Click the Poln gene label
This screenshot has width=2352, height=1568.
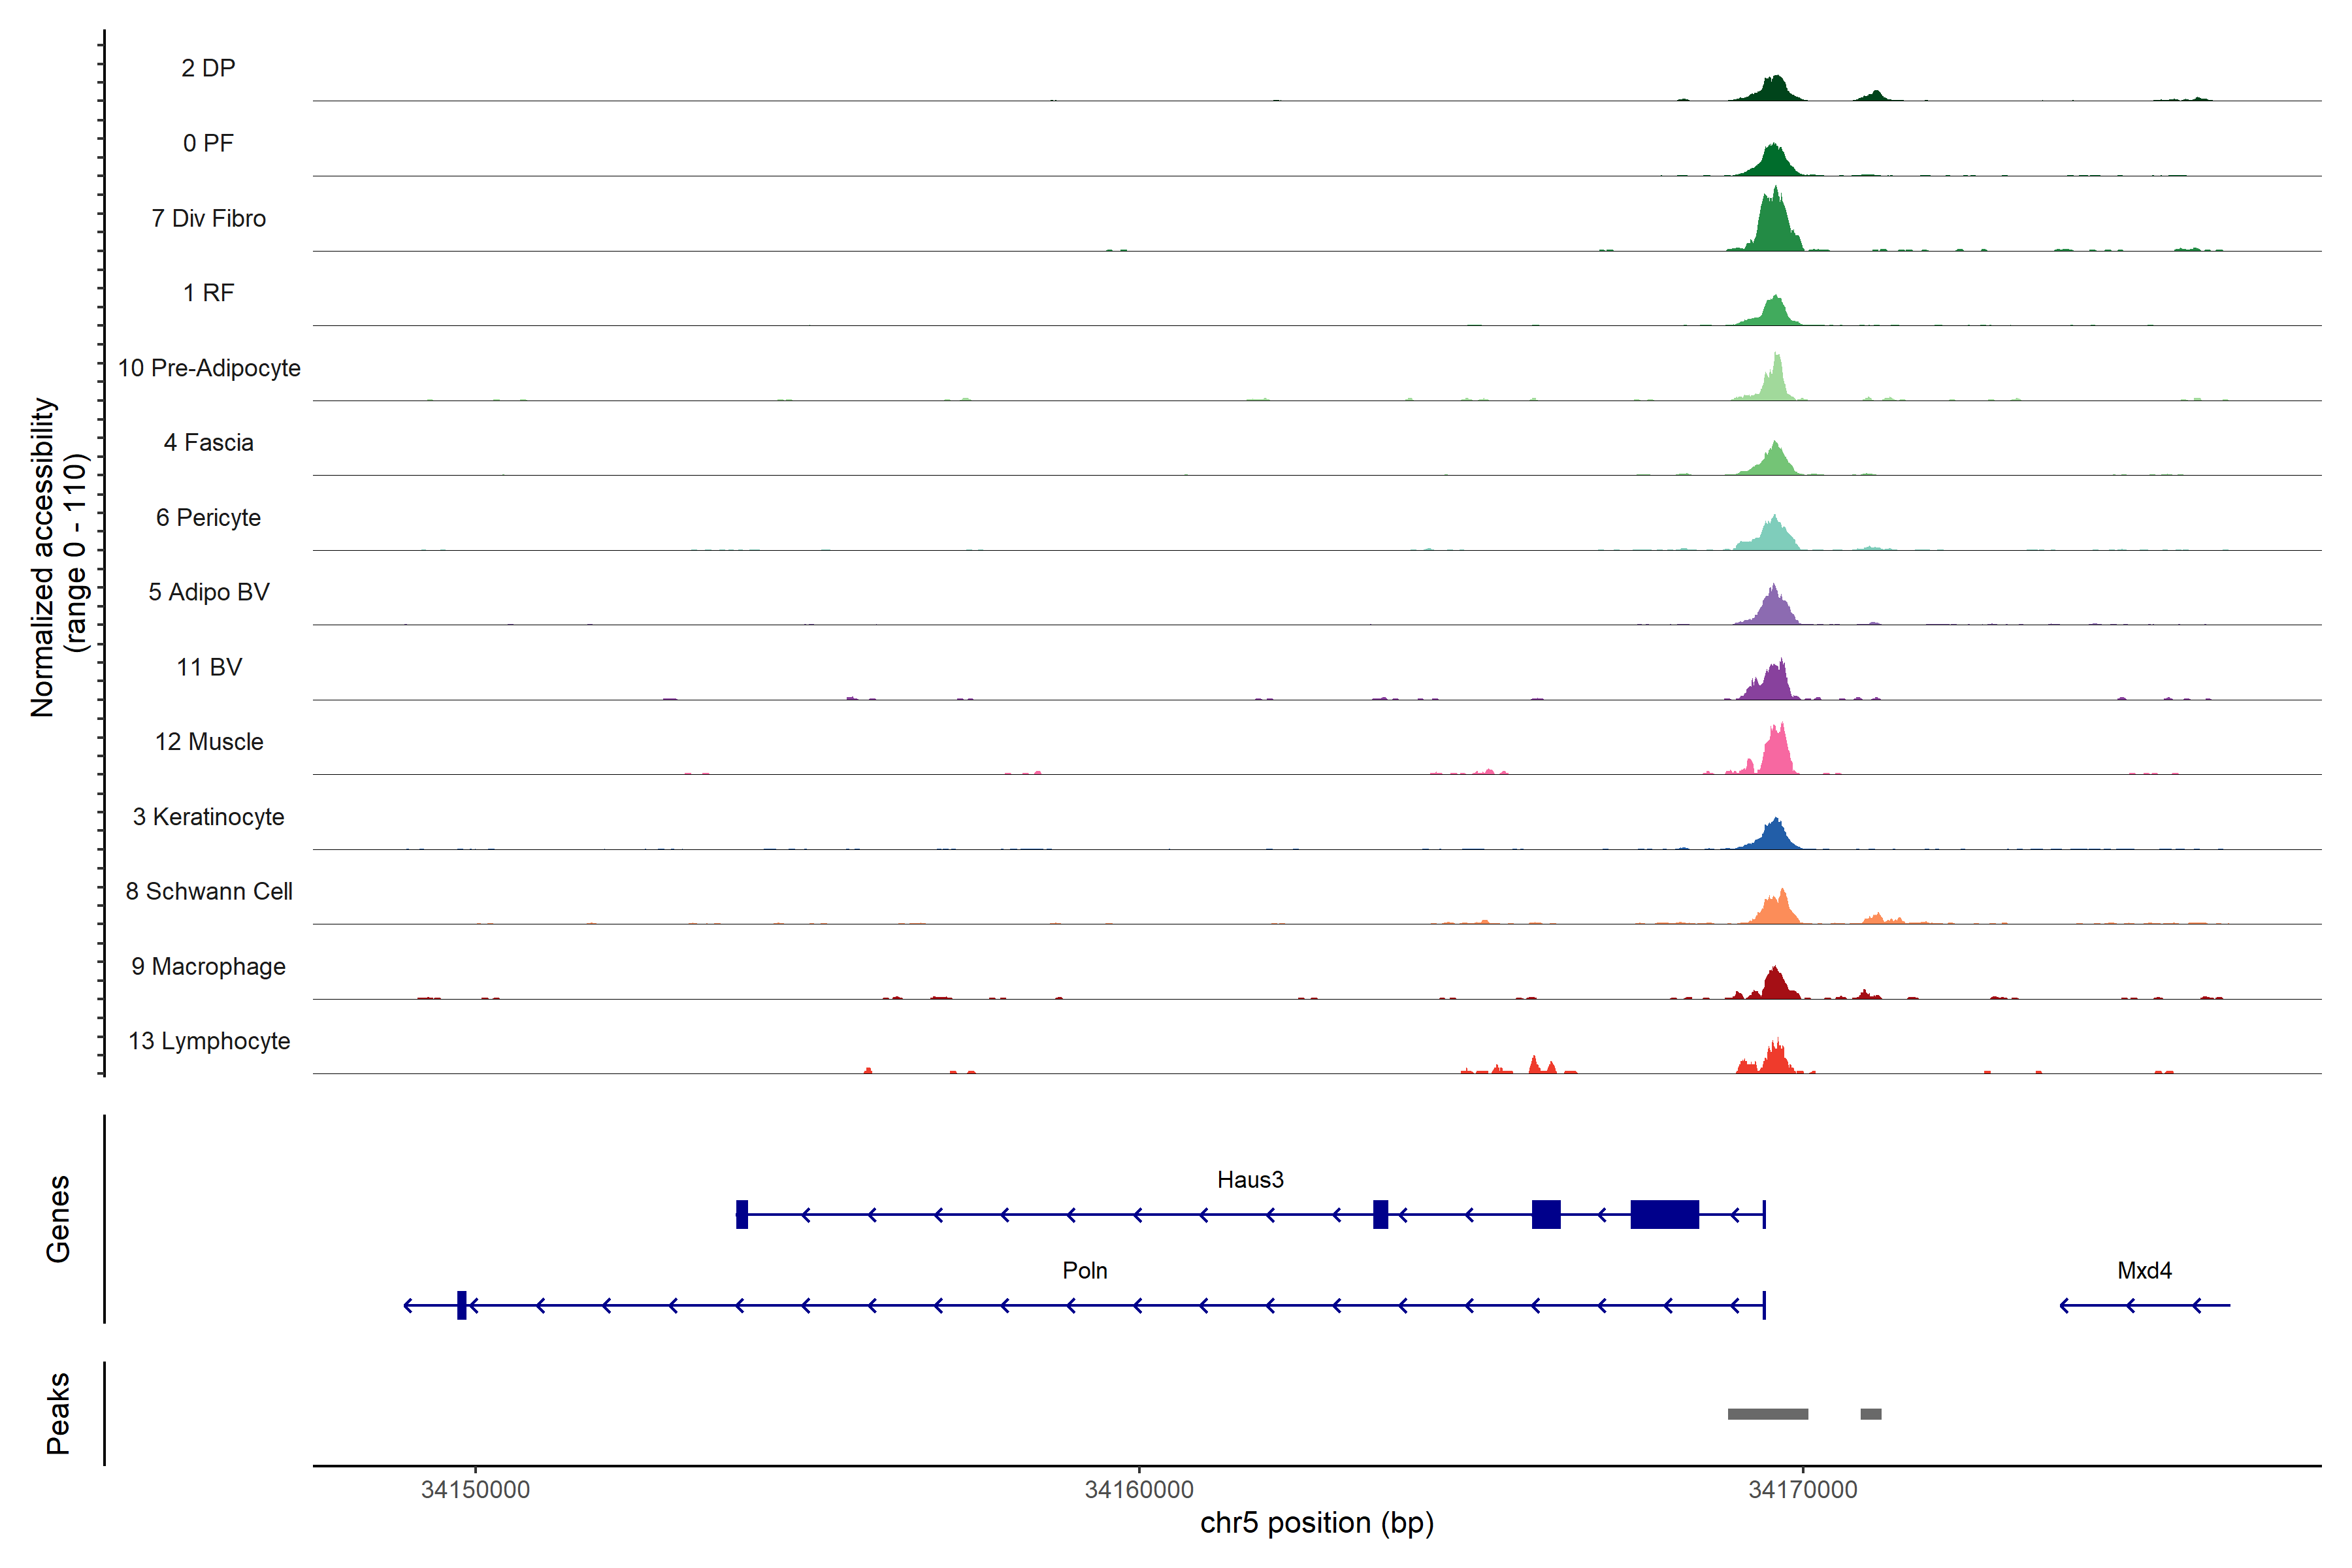click(x=1084, y=1270)
